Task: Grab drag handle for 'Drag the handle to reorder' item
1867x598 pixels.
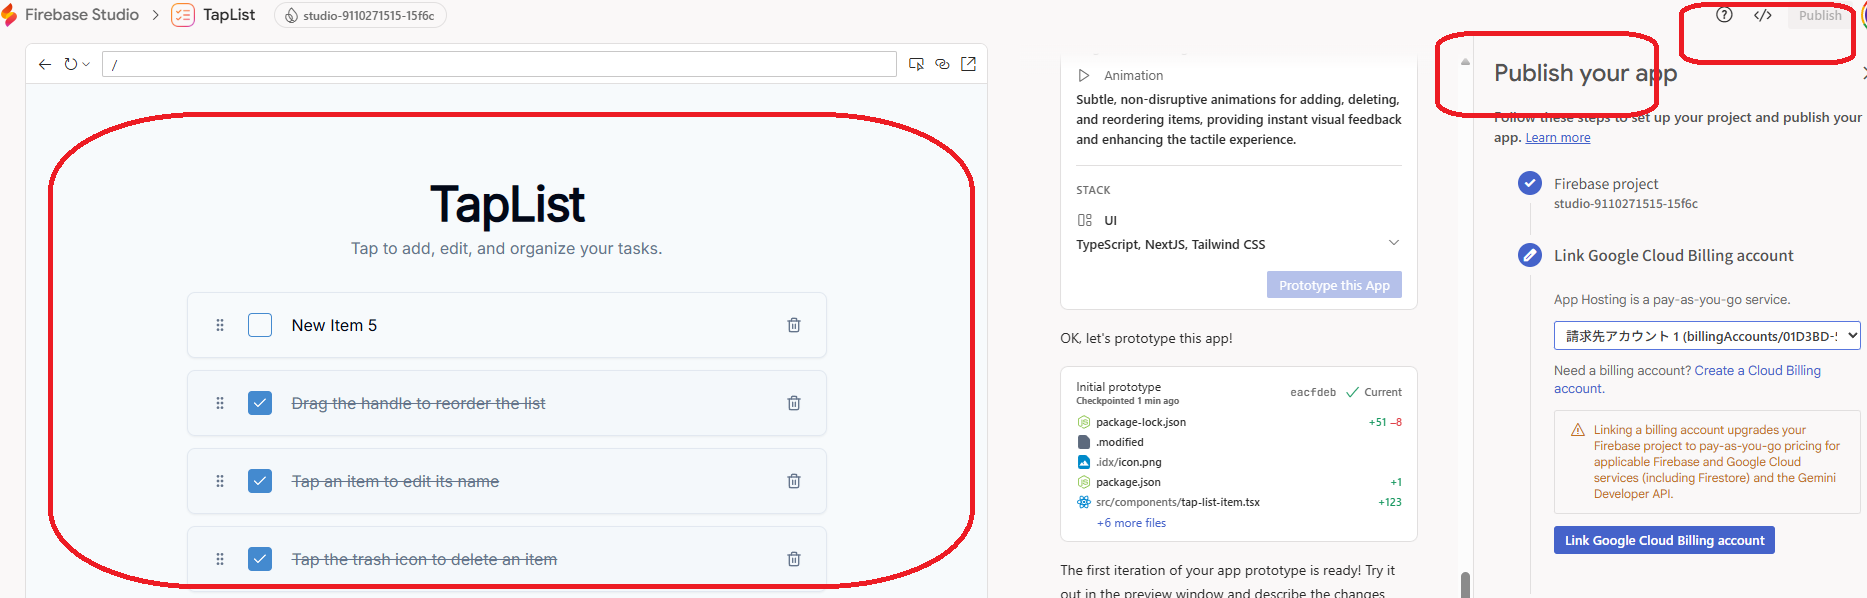Action: pyautogui.click(x=220, y=403)
